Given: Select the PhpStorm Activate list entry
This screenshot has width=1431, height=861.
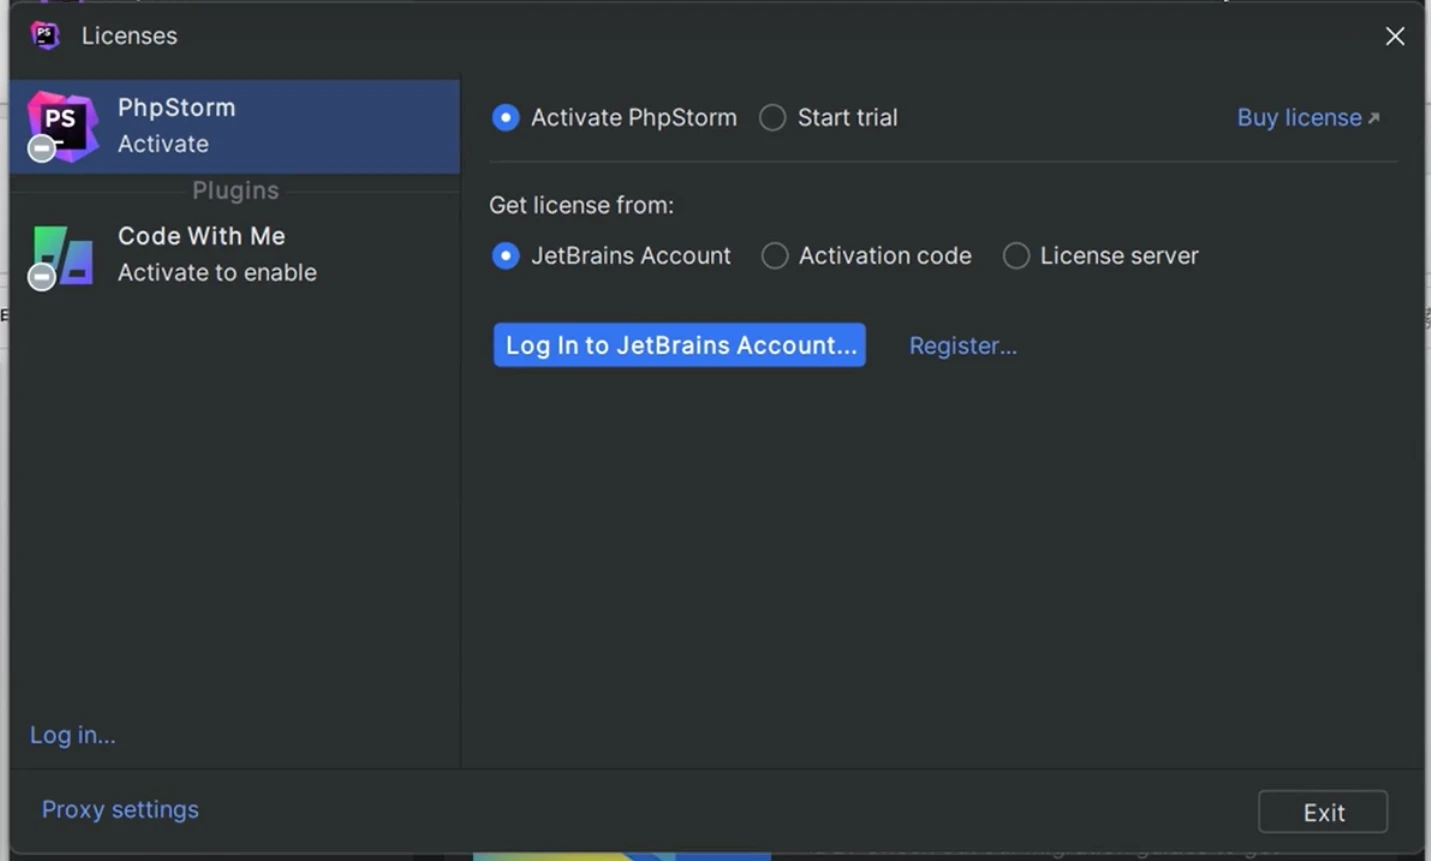Looking at the screenshot, I should (235, 127).
